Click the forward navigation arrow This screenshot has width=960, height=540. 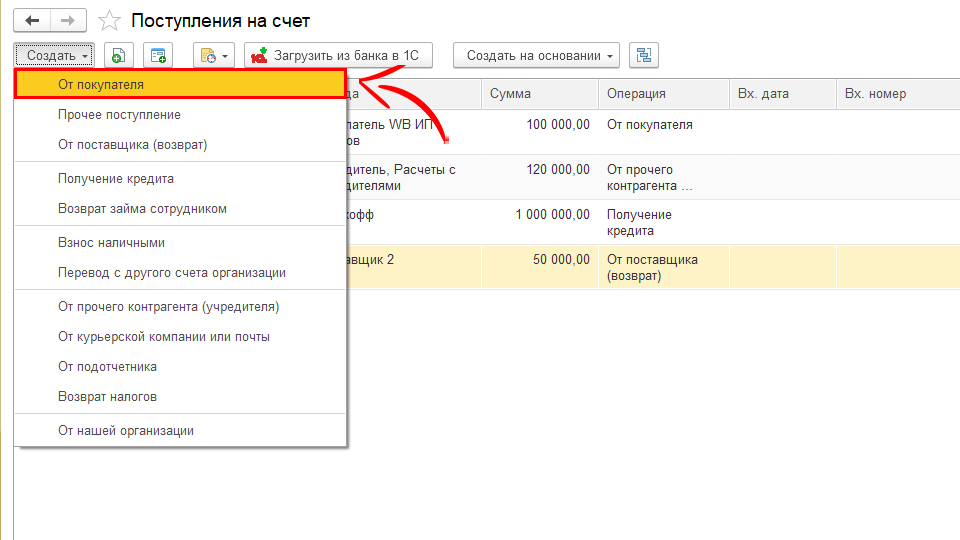67,20
